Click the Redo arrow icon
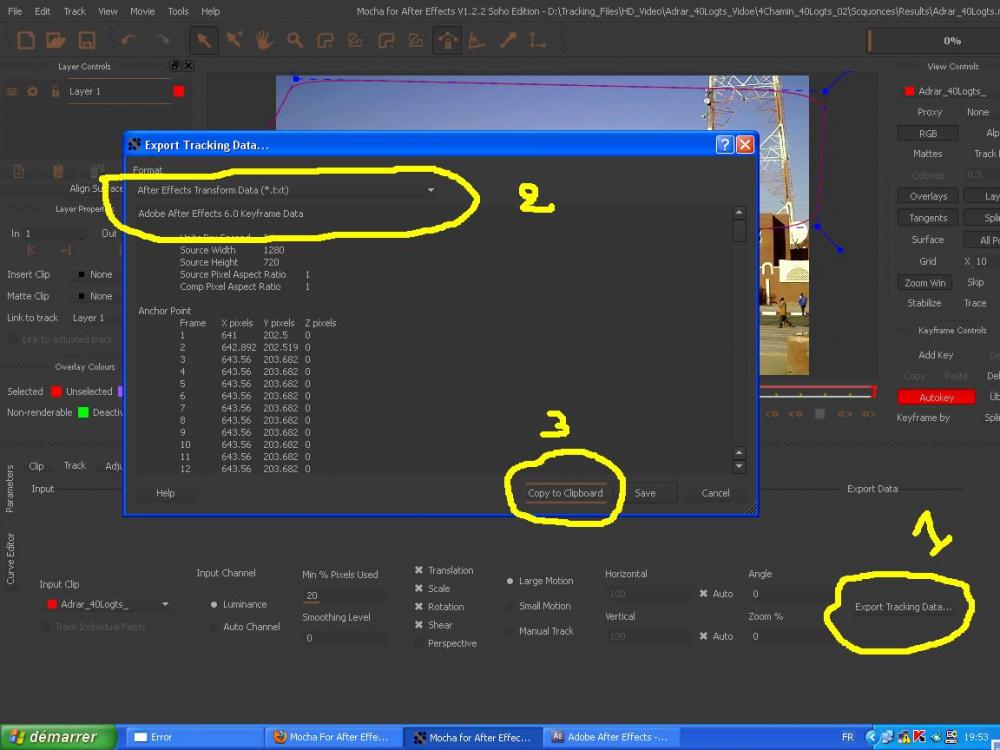1000x750 pixels. click(161, 41)
